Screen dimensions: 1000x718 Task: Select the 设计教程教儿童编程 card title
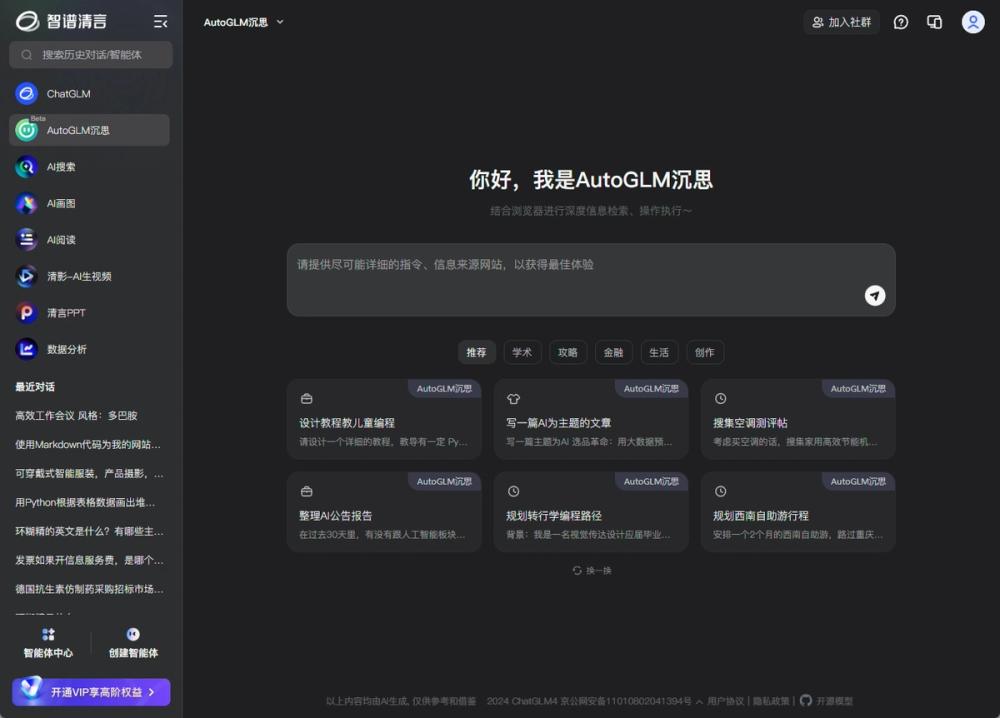(347, 423)
